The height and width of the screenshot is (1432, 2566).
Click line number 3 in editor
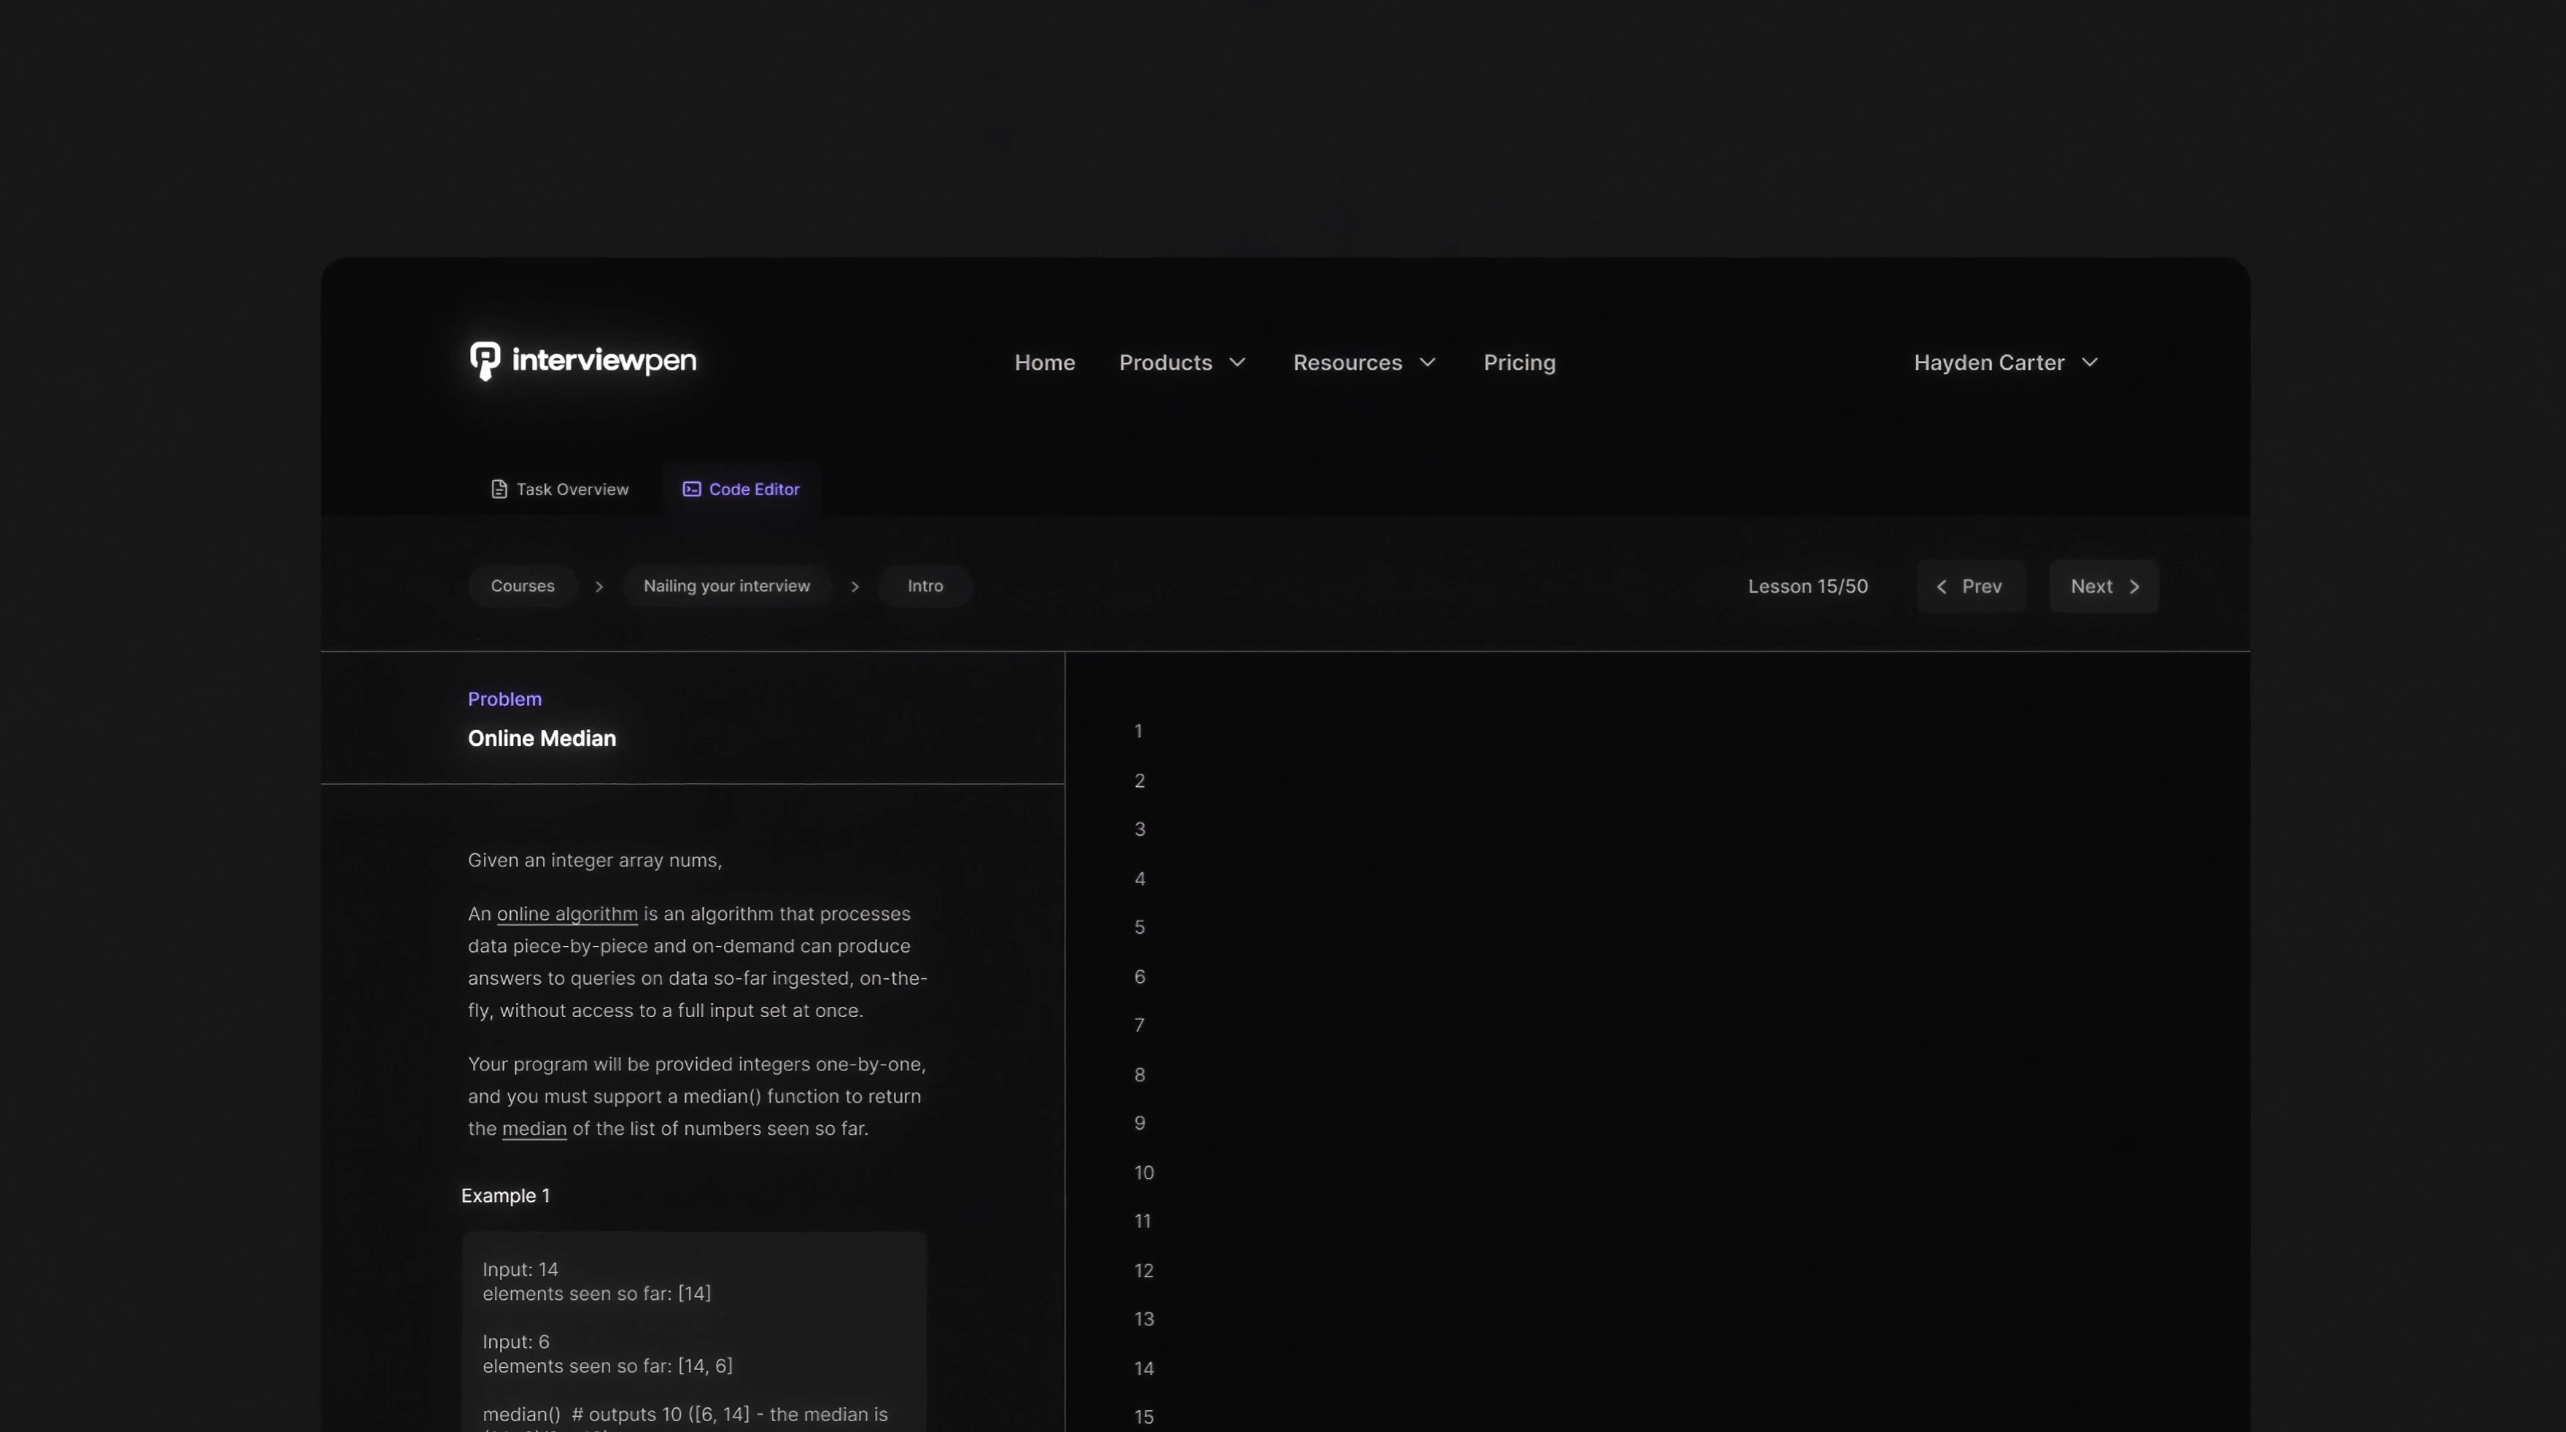tap(1139, 830)
